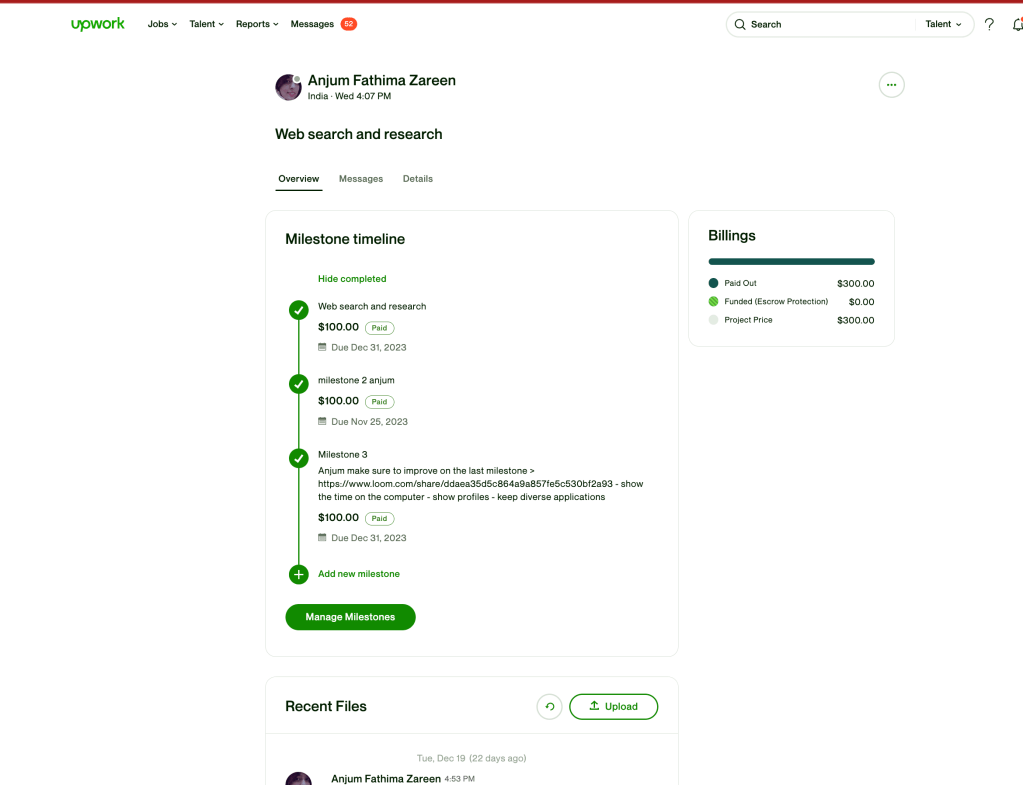Open the help question mark icon
The height and width of the screenshot is (785, 1023).
[x=989, y=24]
